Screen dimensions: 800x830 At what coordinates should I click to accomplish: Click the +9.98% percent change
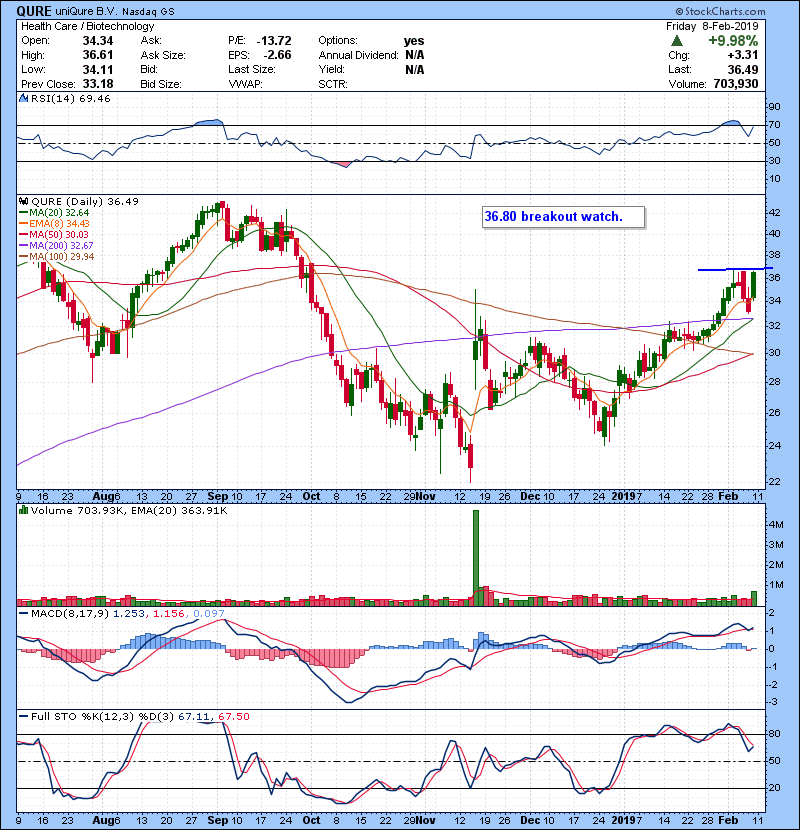click(733, 41)
